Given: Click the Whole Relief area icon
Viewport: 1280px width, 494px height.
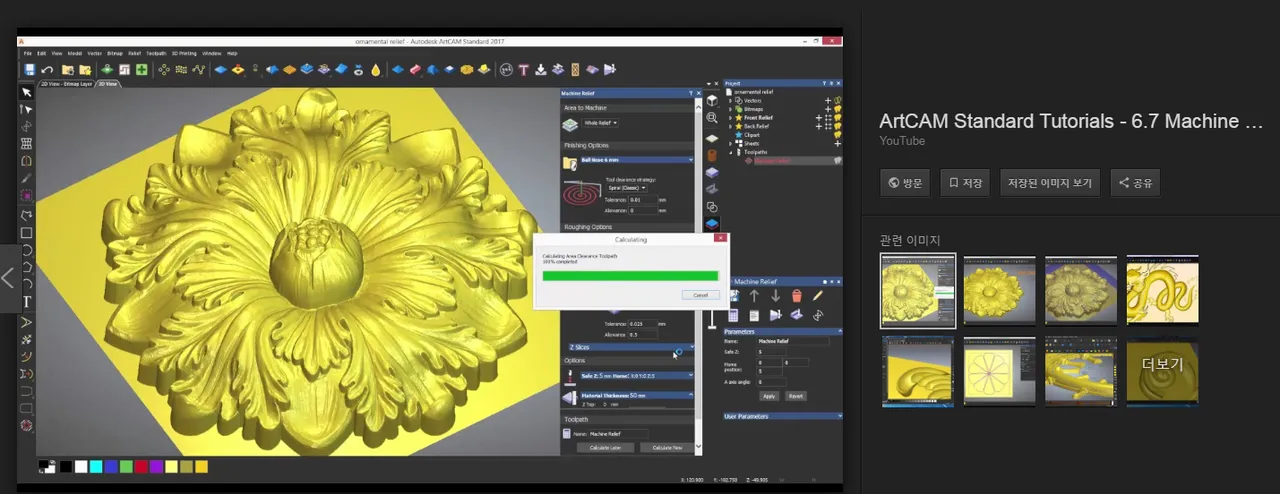Looking at the screenshot, I should click(569, 124).
